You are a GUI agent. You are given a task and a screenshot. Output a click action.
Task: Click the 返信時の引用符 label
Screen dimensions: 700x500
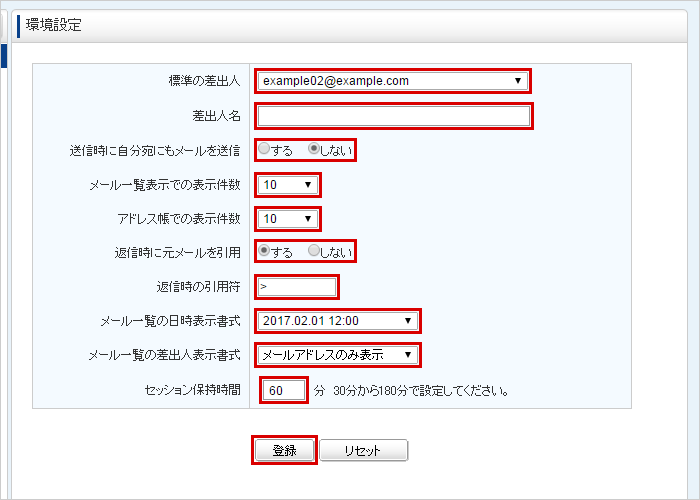(198, 287)
